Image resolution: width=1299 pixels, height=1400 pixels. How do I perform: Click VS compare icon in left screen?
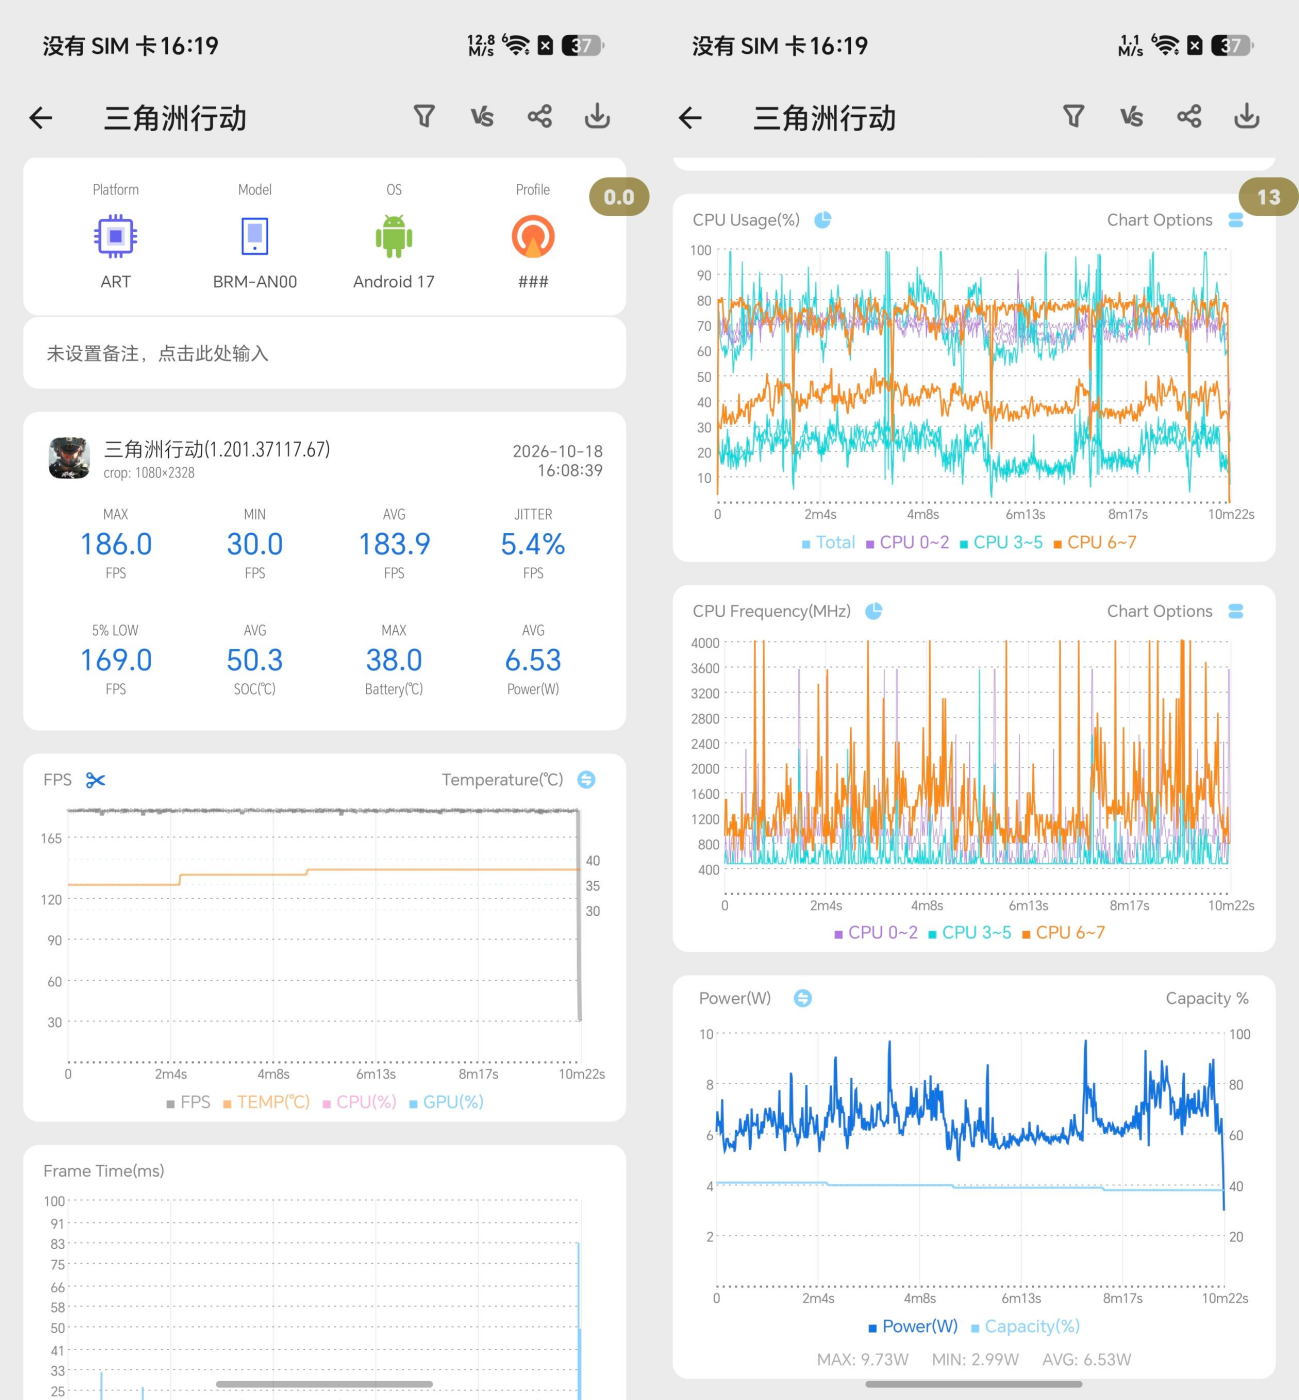(x=482, y=117)
